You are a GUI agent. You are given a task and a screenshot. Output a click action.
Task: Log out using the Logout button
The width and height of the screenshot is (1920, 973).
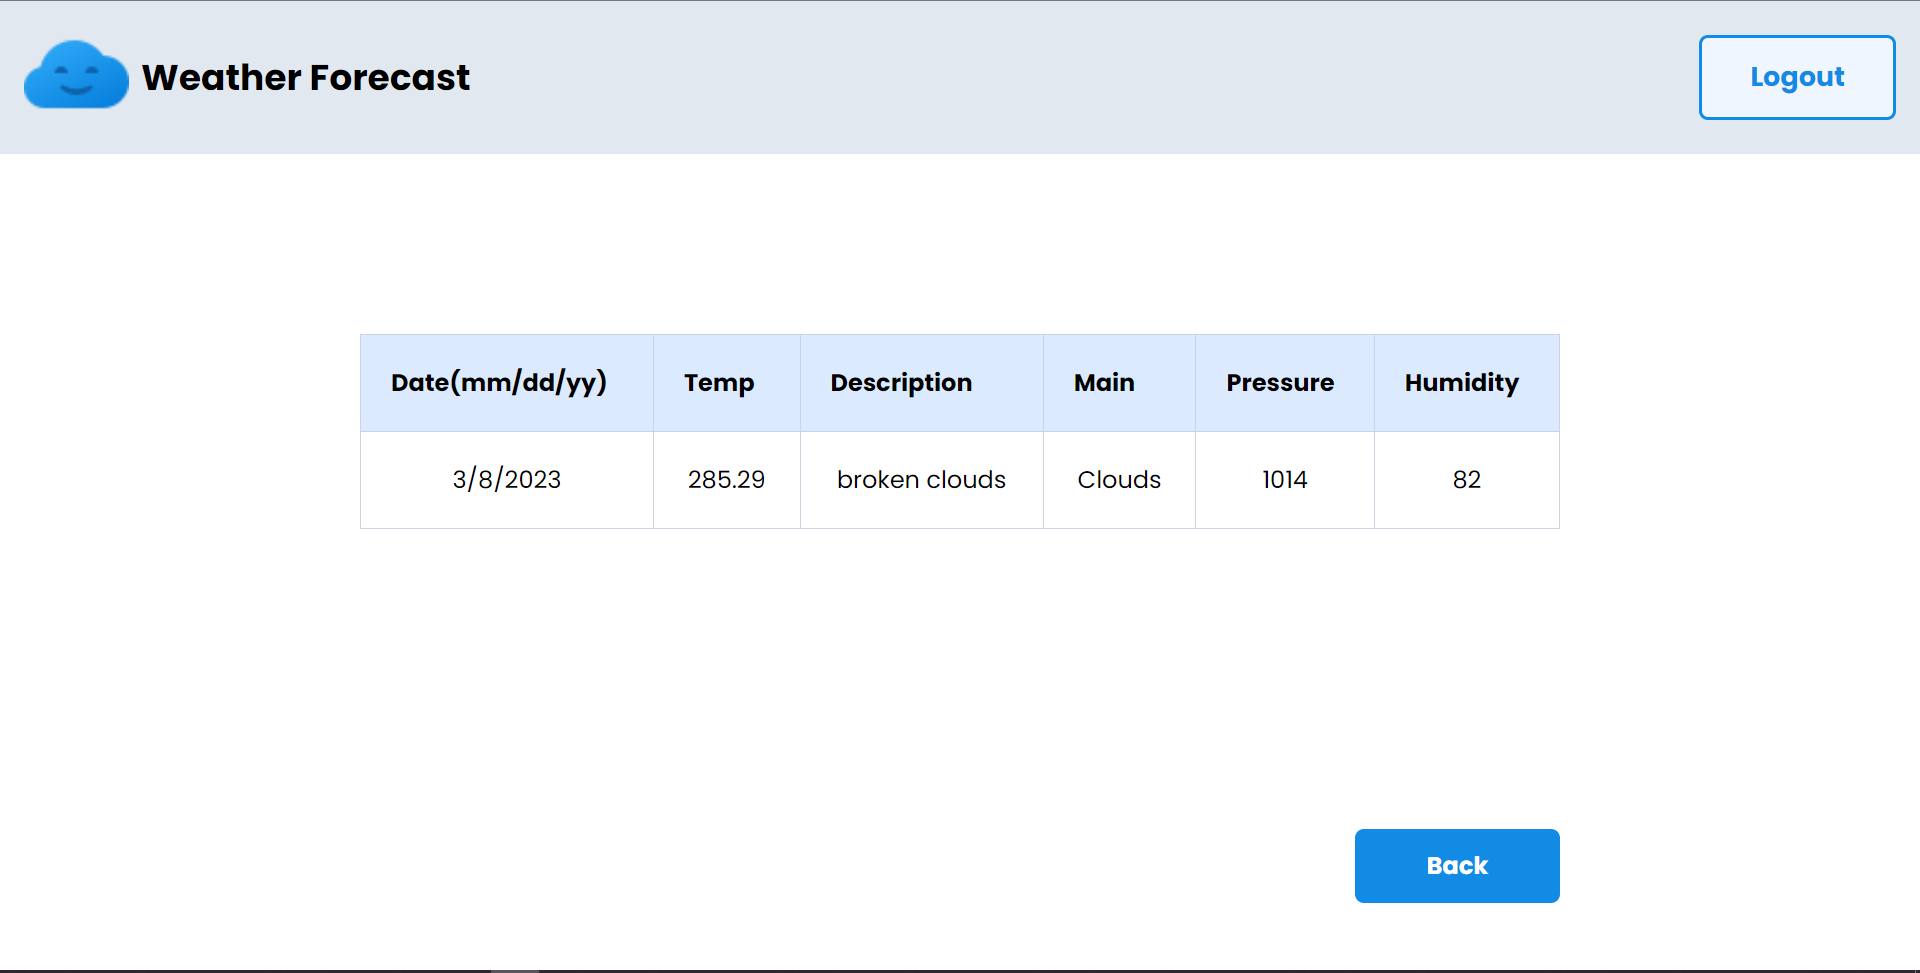coord(1797,77)
